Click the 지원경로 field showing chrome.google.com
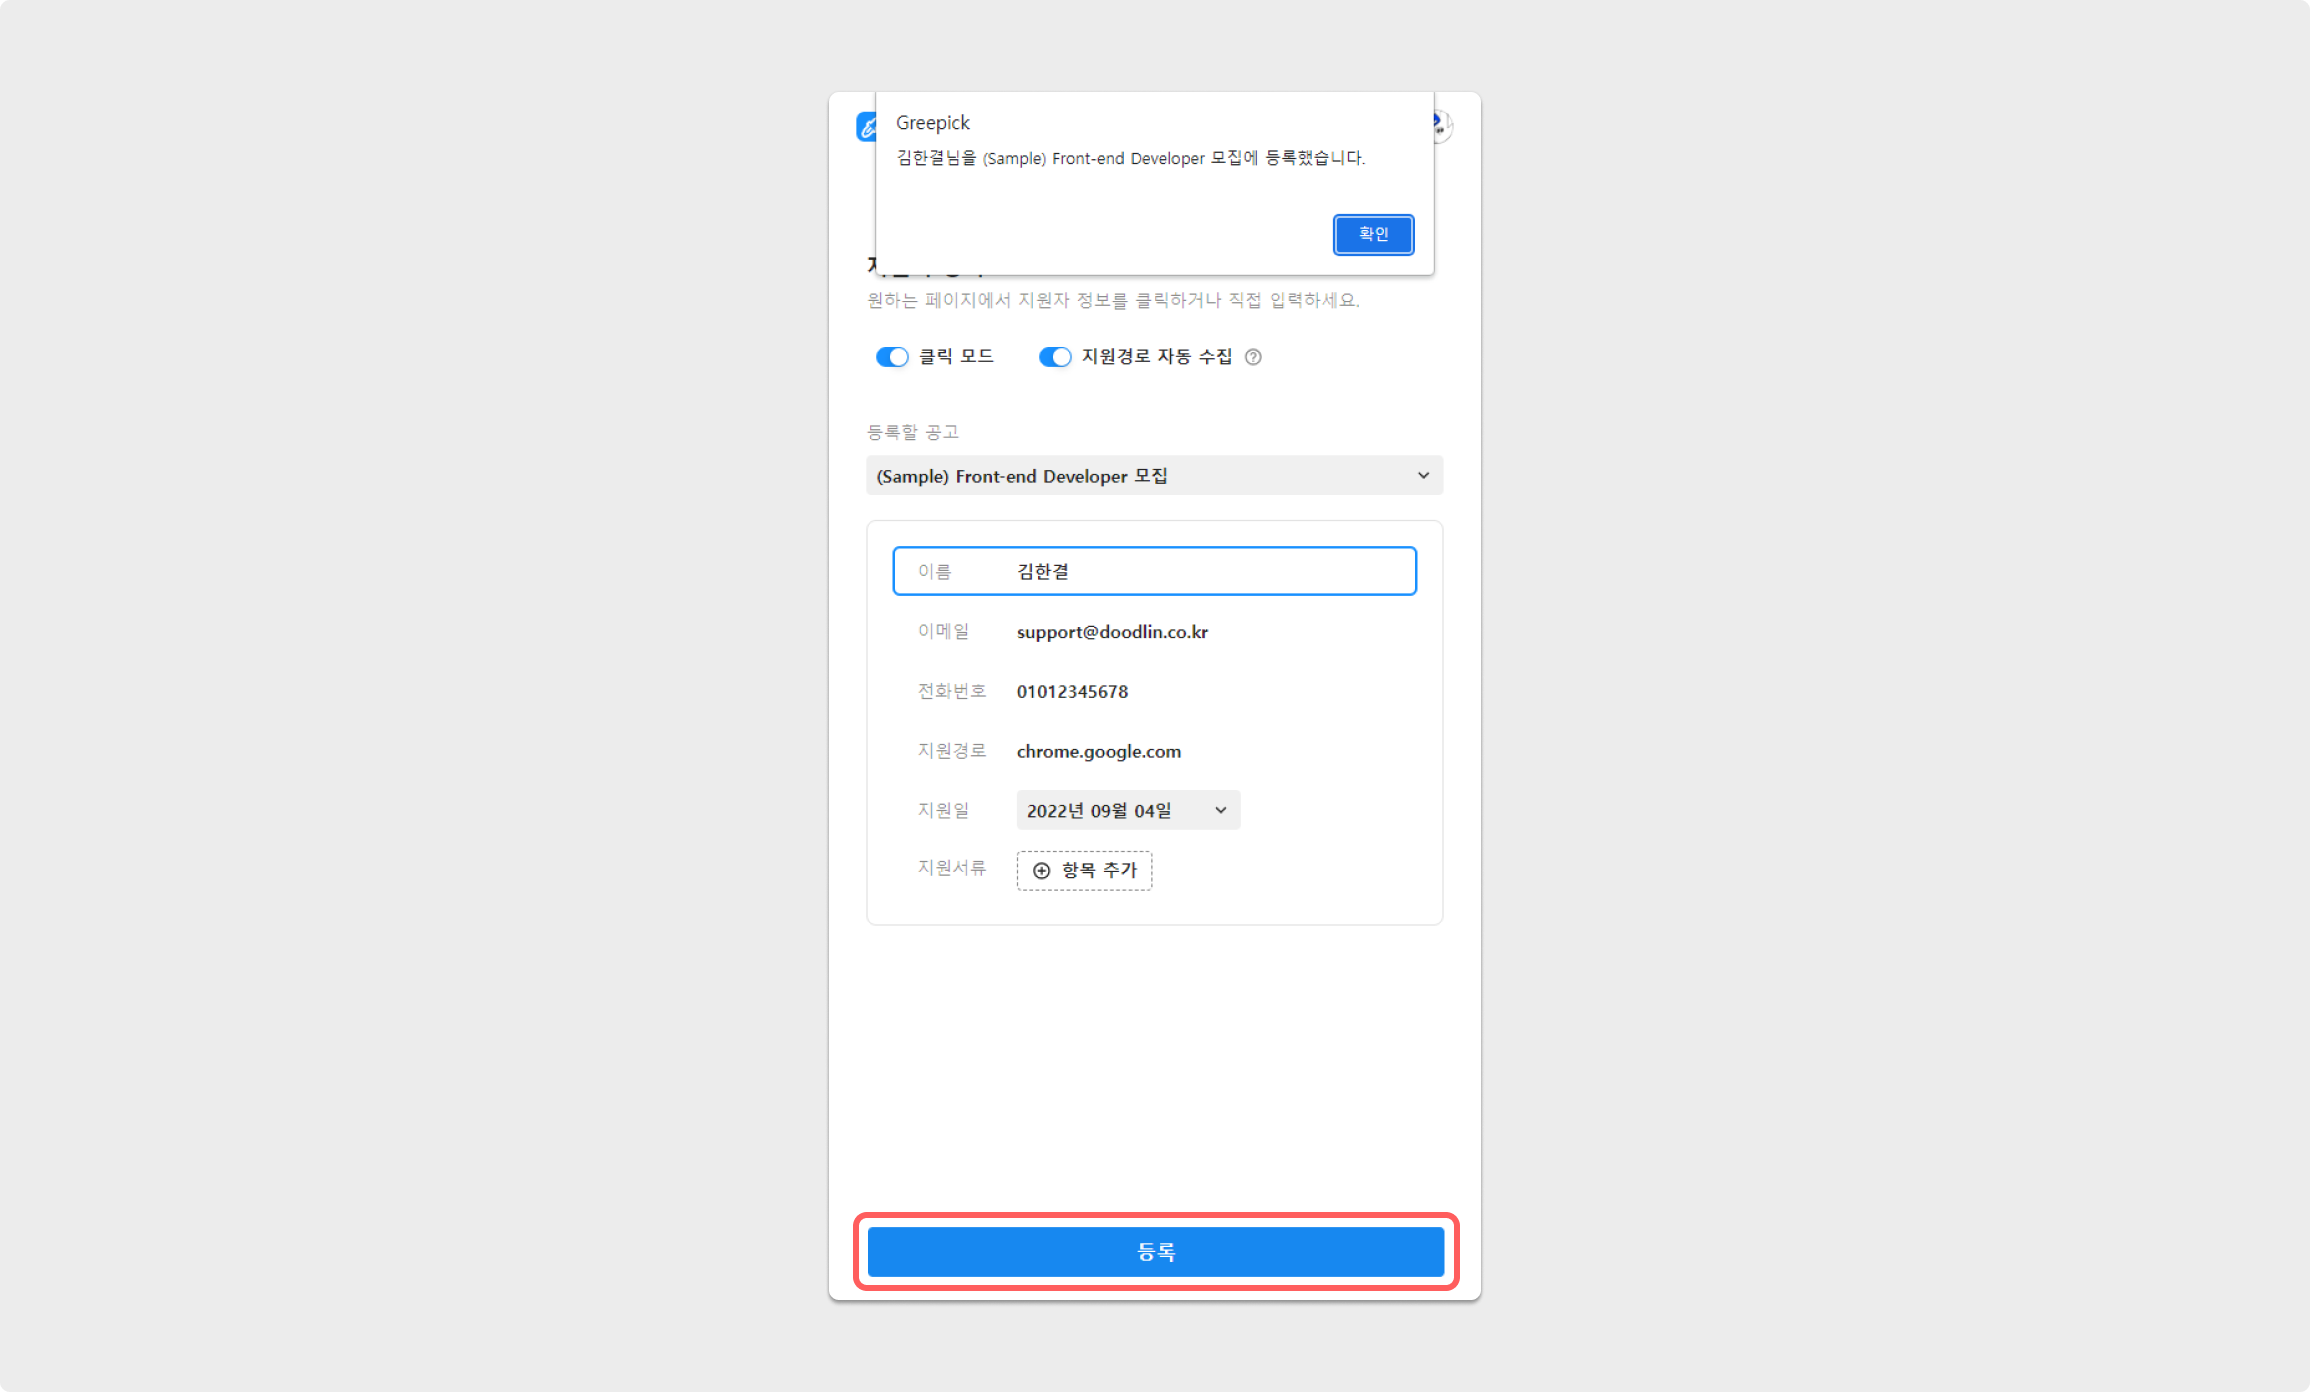This screenshot has height=1392, width=2310. pos(1098,752)
